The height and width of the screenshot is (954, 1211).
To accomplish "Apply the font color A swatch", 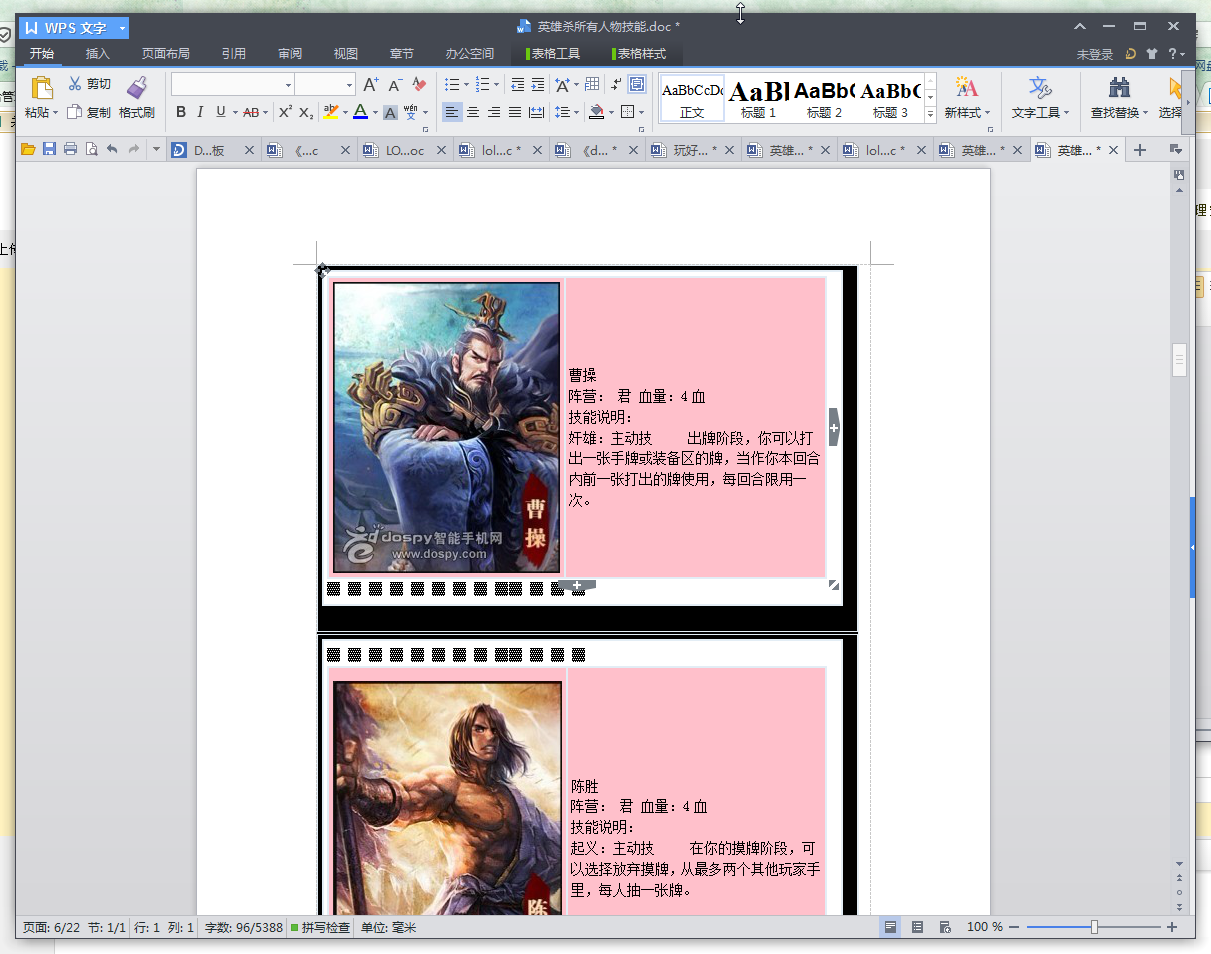I will point(360,112).
